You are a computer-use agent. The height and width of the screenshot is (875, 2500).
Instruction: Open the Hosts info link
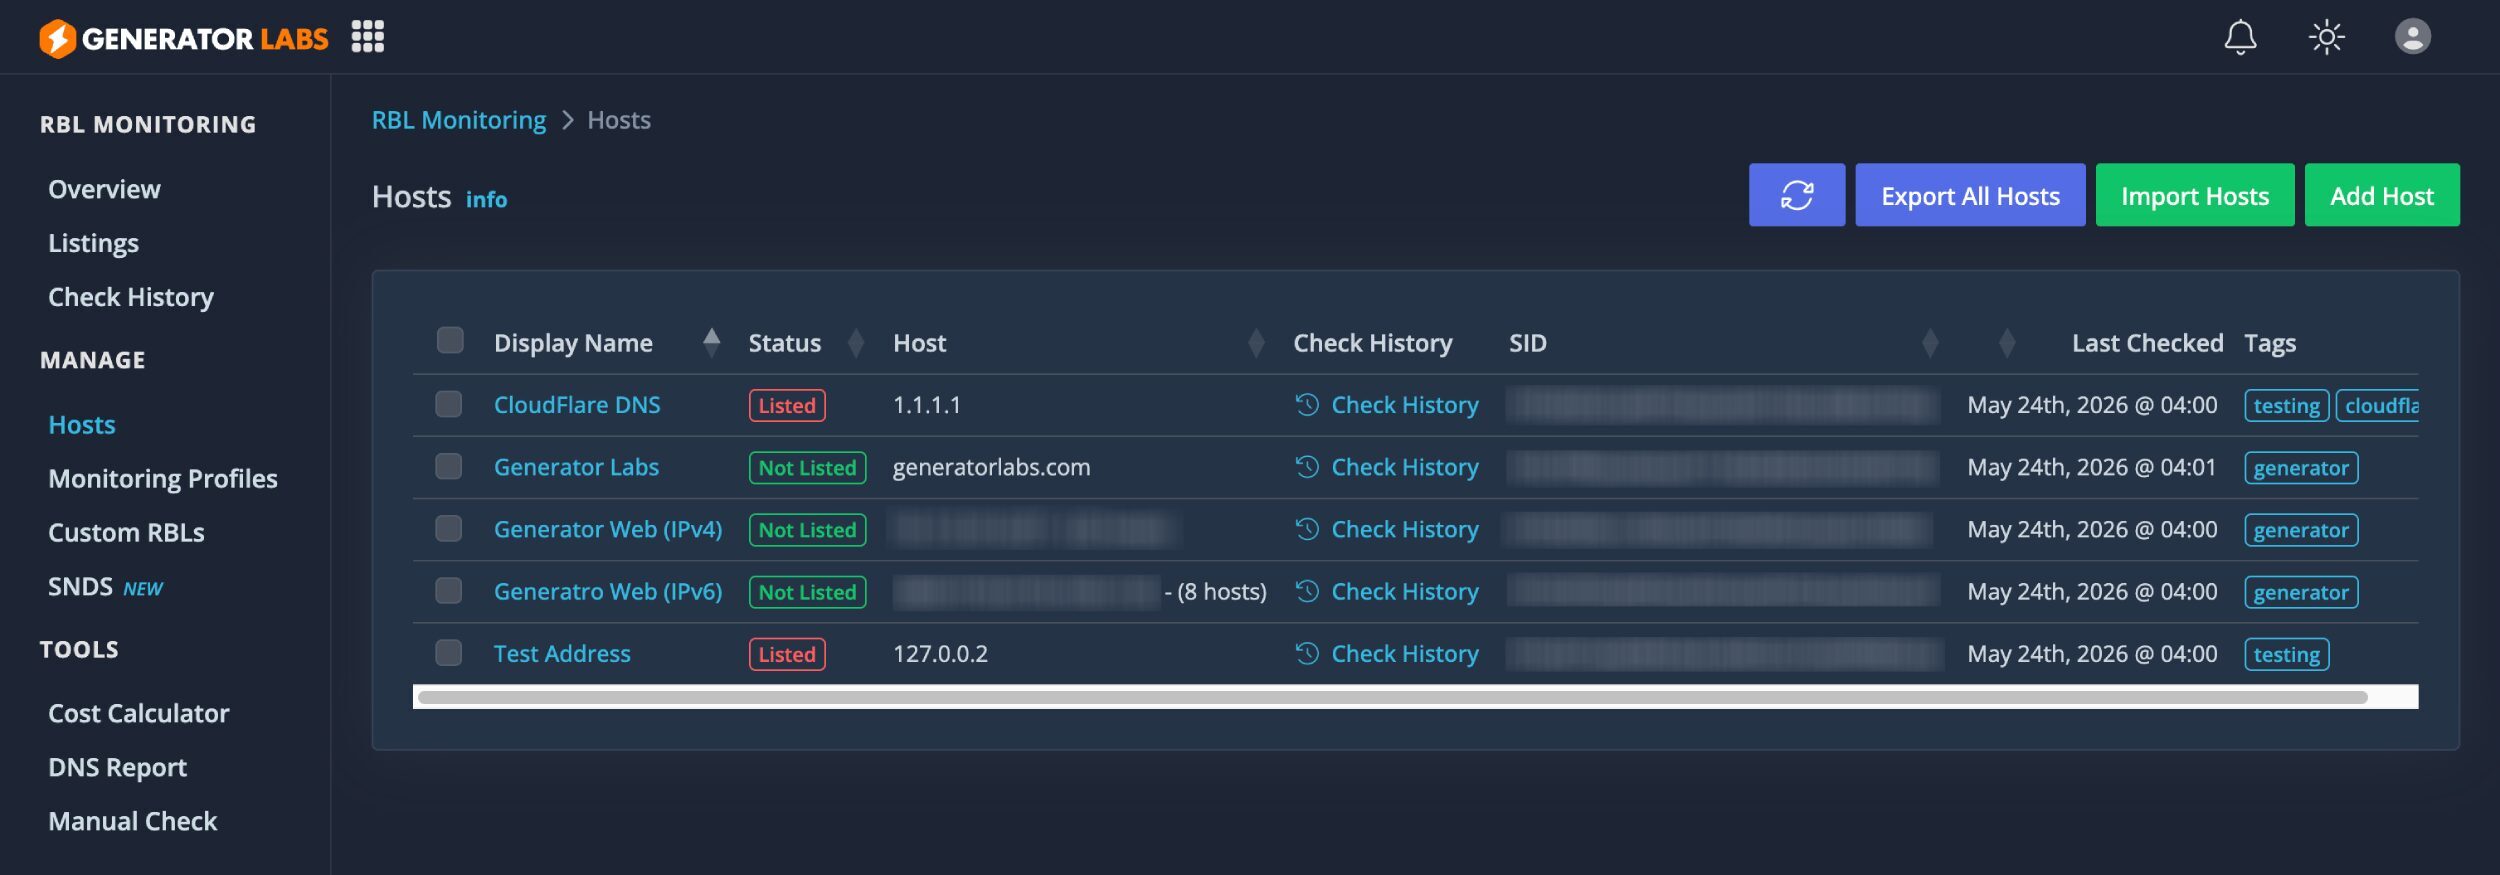(x=486, y=200)
